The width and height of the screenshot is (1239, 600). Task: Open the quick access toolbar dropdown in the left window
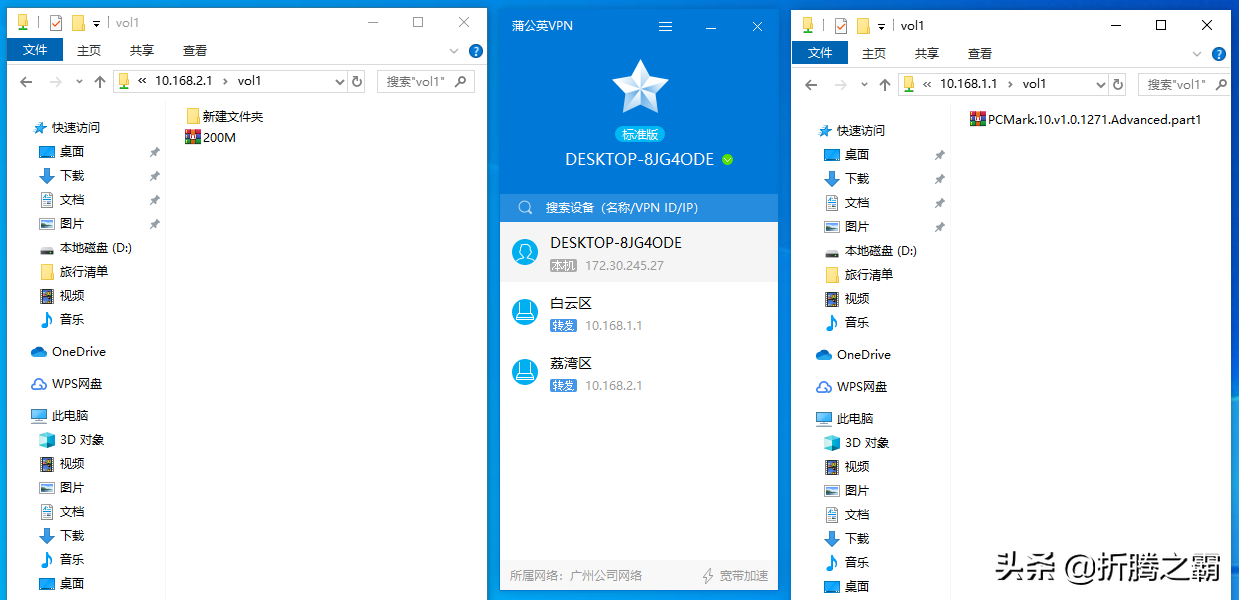click(96, 23)
